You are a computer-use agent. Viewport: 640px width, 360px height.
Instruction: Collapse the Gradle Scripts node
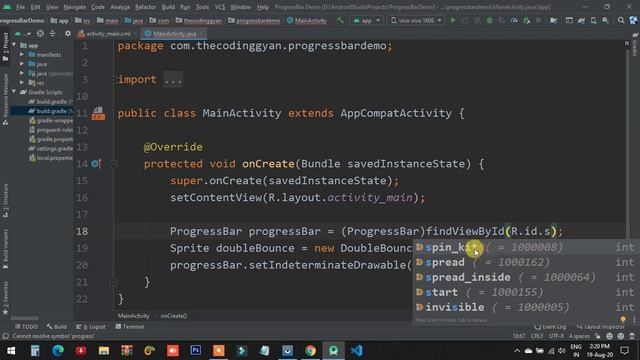[x=15, y=92]
